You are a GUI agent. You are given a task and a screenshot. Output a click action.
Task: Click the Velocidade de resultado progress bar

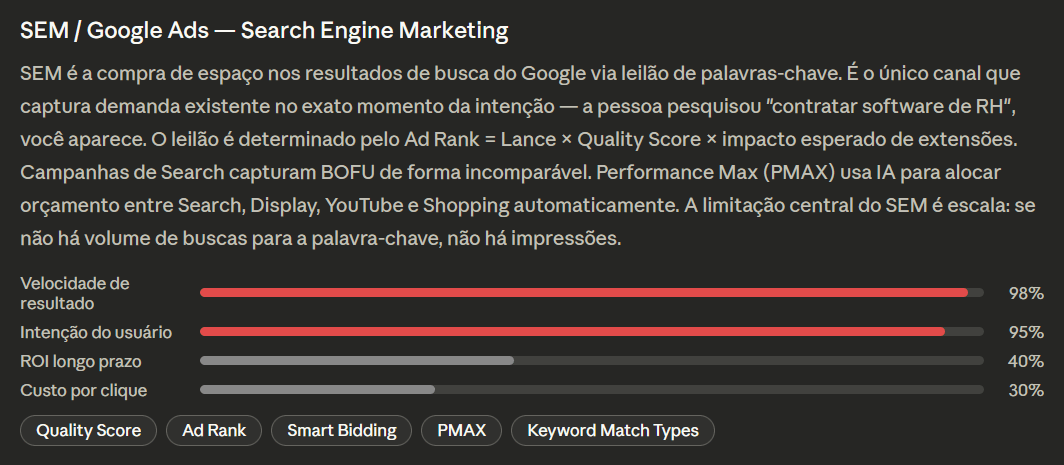click(592, 293)
